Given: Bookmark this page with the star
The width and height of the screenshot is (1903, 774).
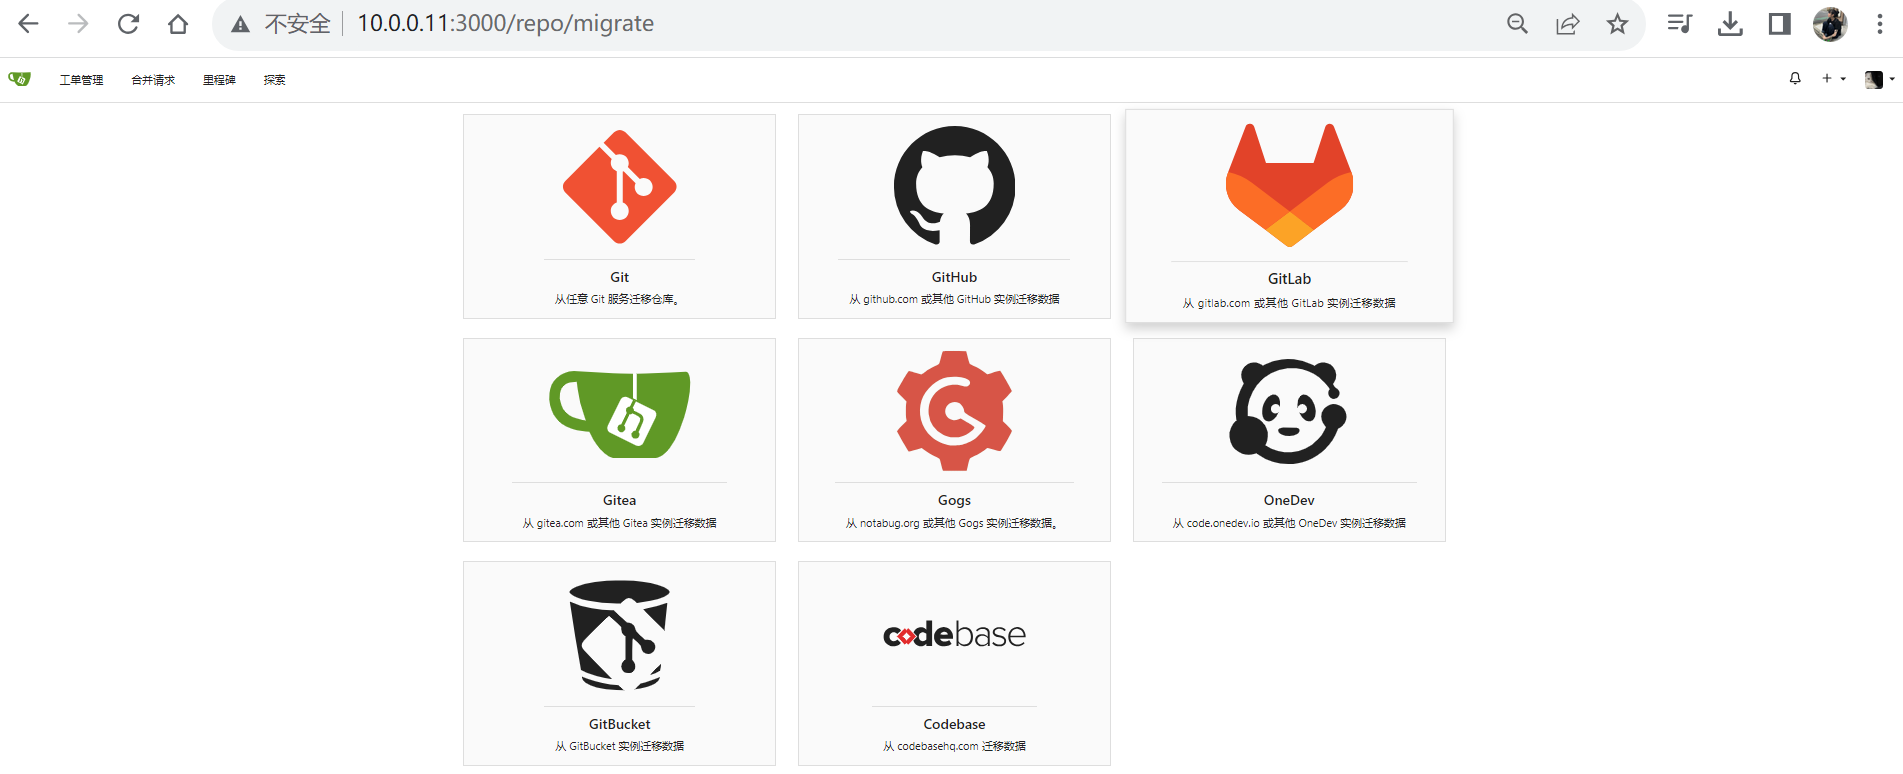Looking at the screenshot, I should [x=1617, y=24].
